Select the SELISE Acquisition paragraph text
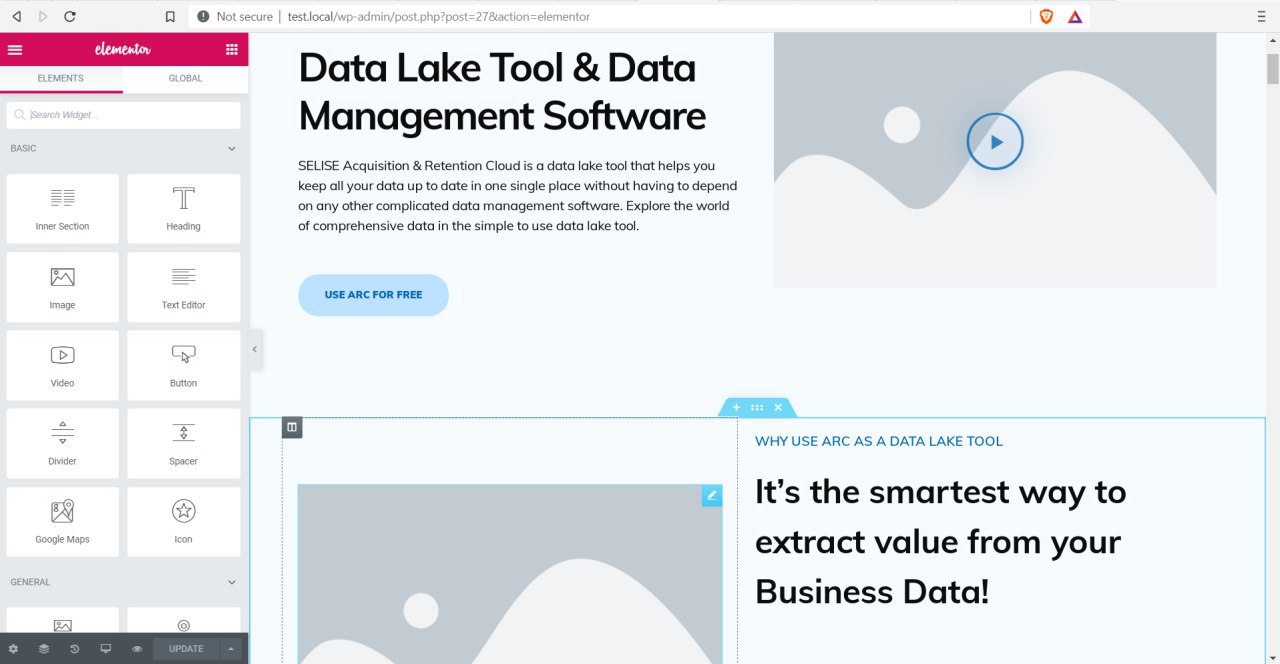This screenshot has height=664, width=1280. 517,196
